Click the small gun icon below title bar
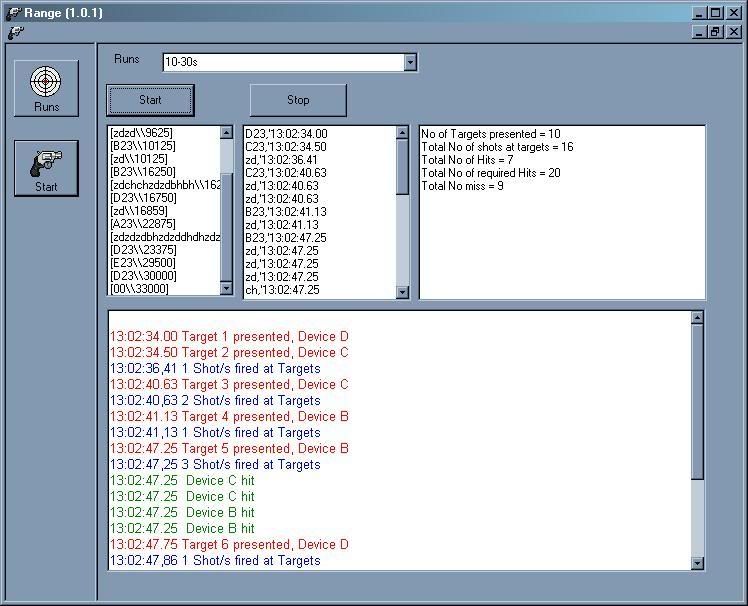Viewport: 748px width, 606px height. pos(14,32)
